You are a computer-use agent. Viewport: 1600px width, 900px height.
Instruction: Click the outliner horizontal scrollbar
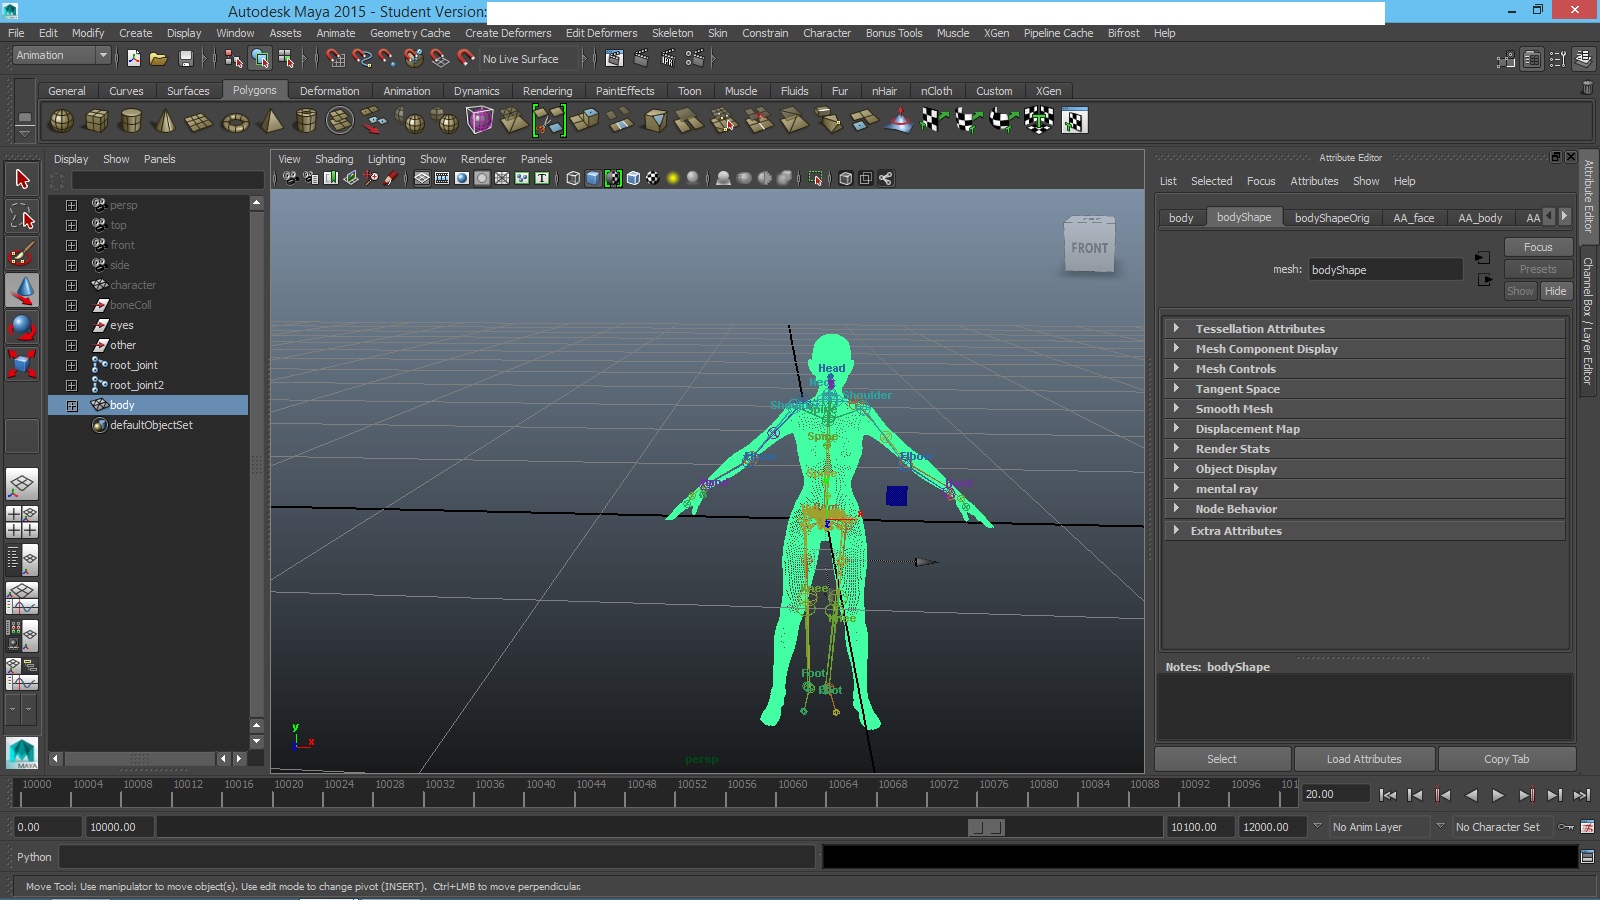tap(139, 759)
